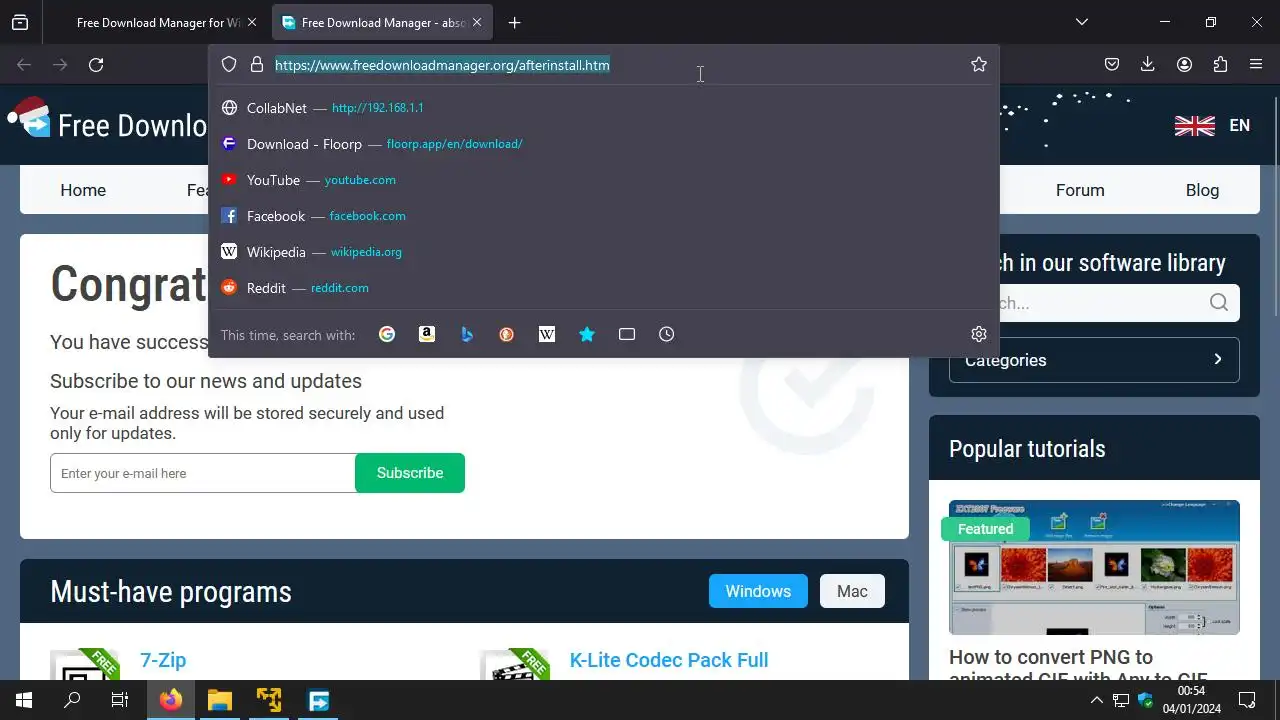
Task: Open the Downloads toolbar icon
Action: (1148, 65)
